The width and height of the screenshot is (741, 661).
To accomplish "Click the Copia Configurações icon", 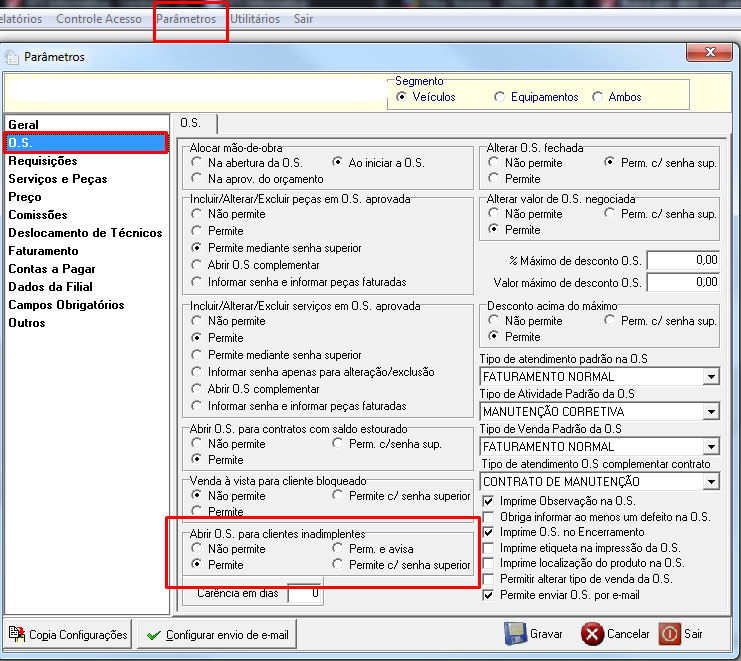I will click(17, 634).
